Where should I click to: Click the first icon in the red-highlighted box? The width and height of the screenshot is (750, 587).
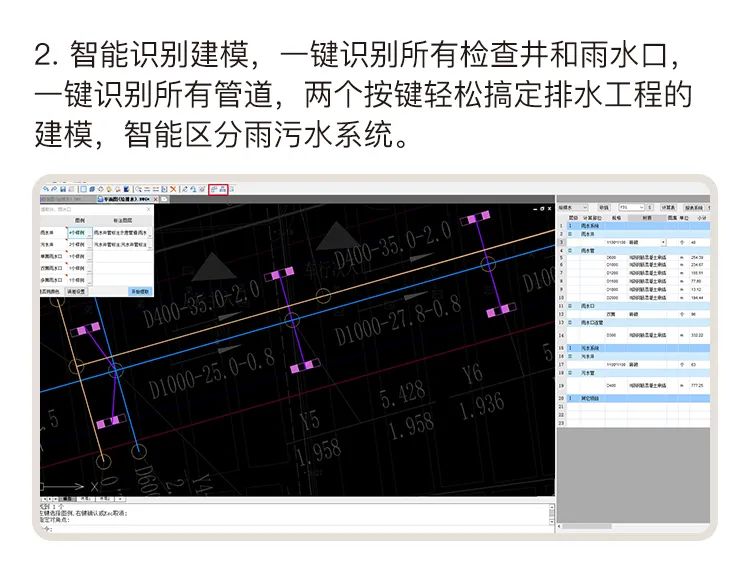click(x=214, y=188)
